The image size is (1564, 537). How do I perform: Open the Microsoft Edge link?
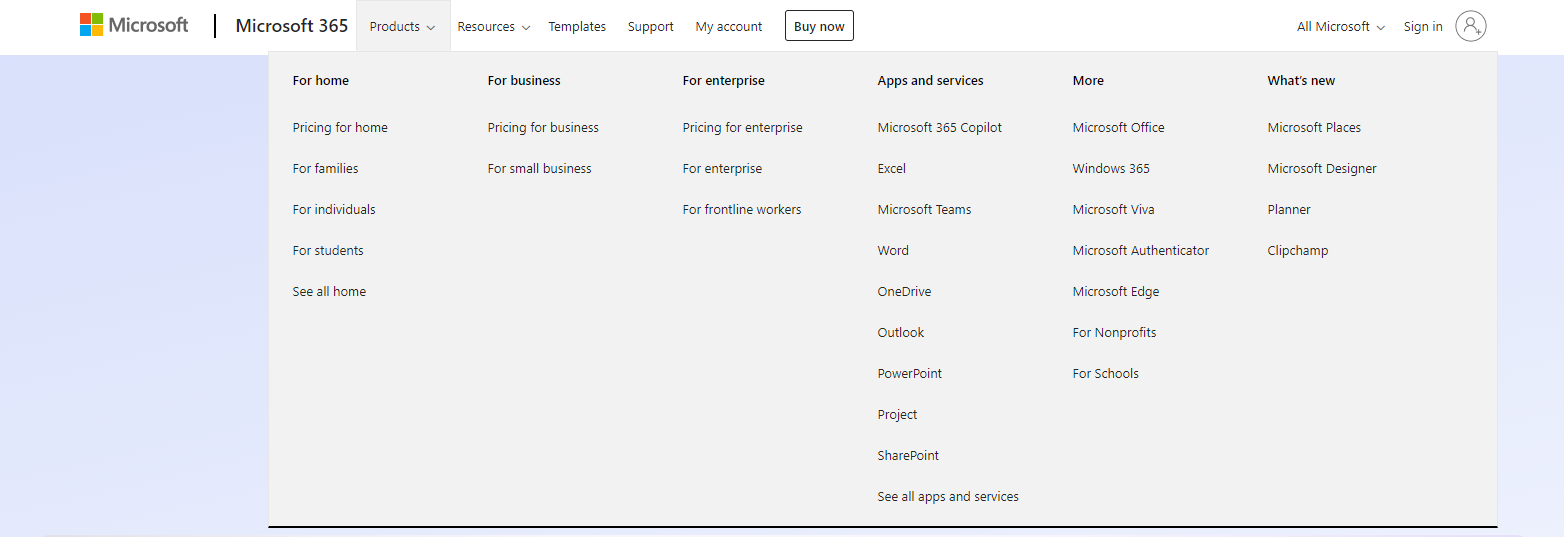1116,292
